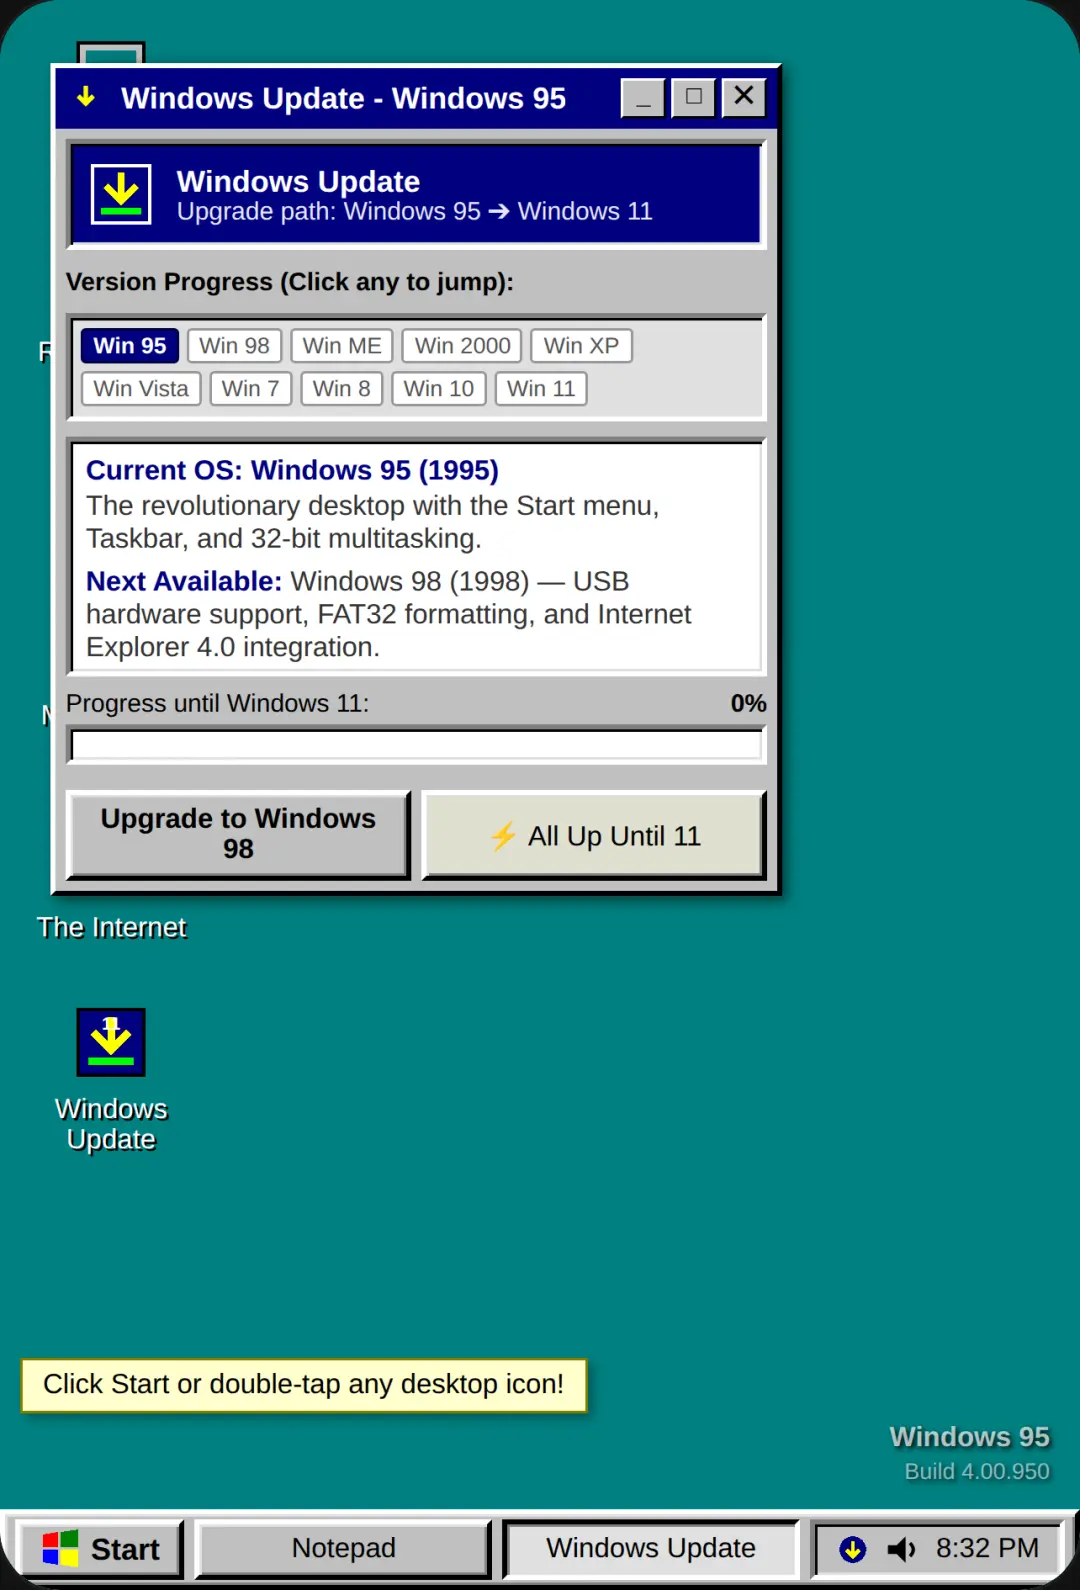Click the speaker volume icon in the system tray
Screen dimensions: 1080x1590
tap(901, 1549)
